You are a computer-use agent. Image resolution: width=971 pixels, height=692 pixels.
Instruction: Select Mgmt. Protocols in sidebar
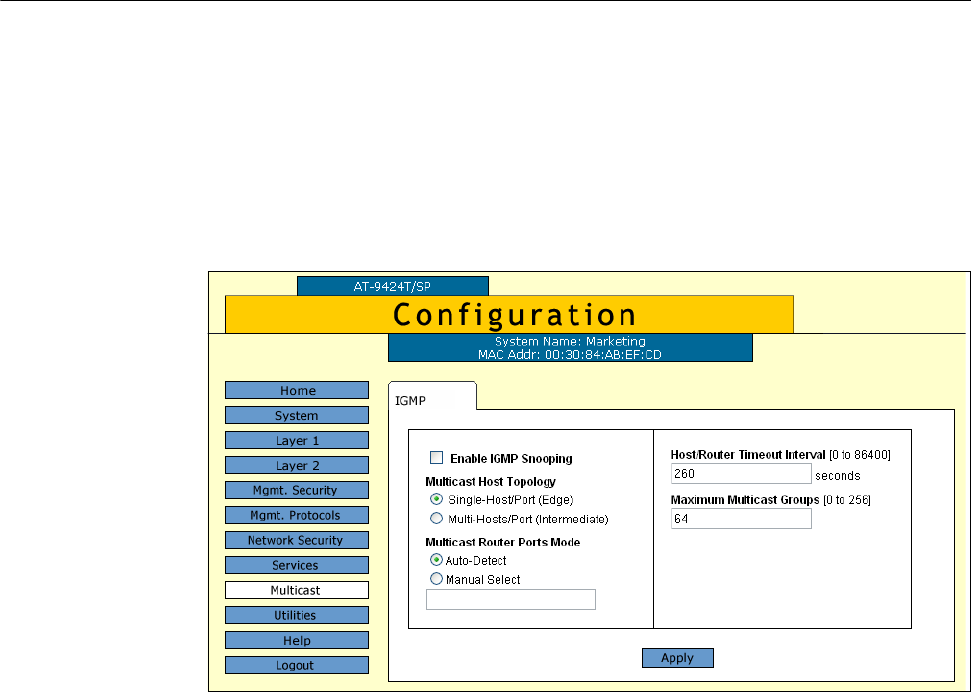[x=296, y=515]
